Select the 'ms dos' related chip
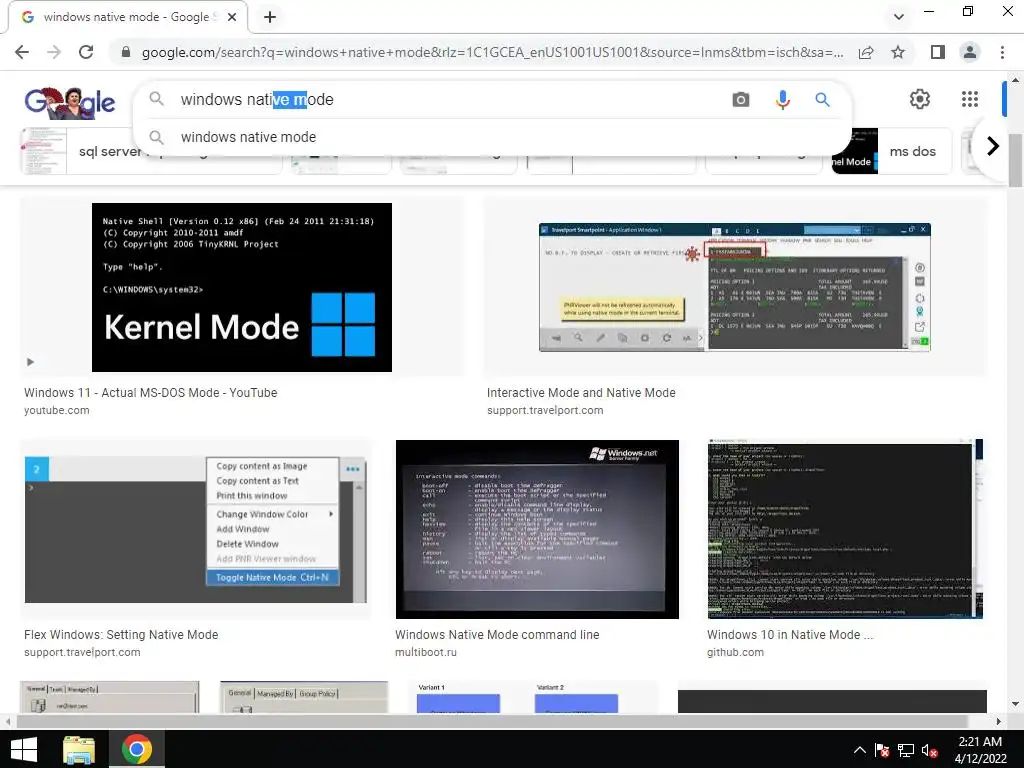The image size is (1024, 768). (x=892, y=152)
